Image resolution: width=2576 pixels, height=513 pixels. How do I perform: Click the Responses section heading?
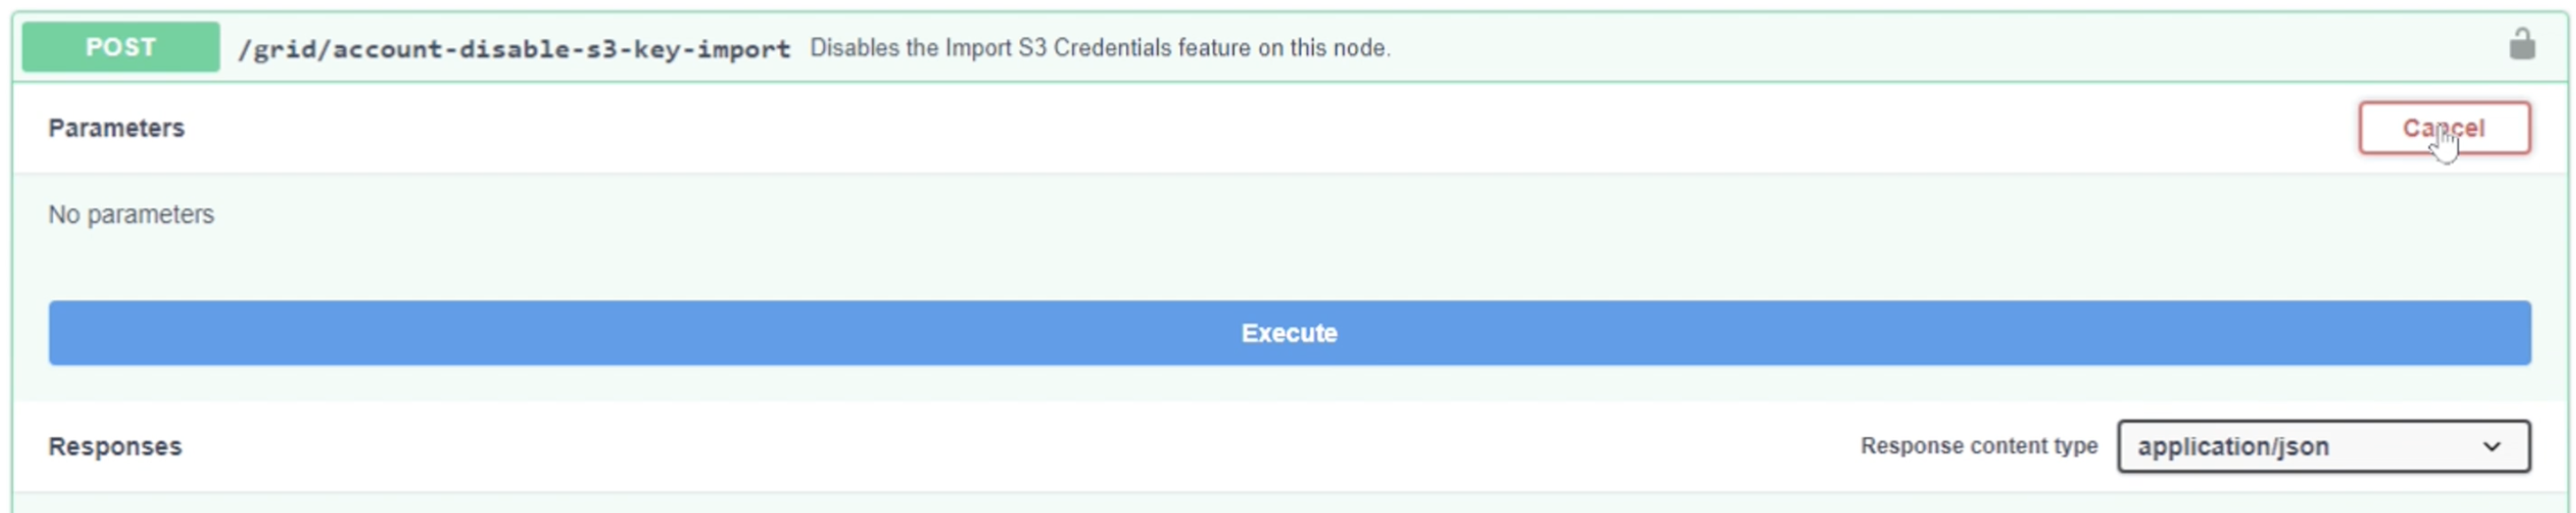(115, 446)
